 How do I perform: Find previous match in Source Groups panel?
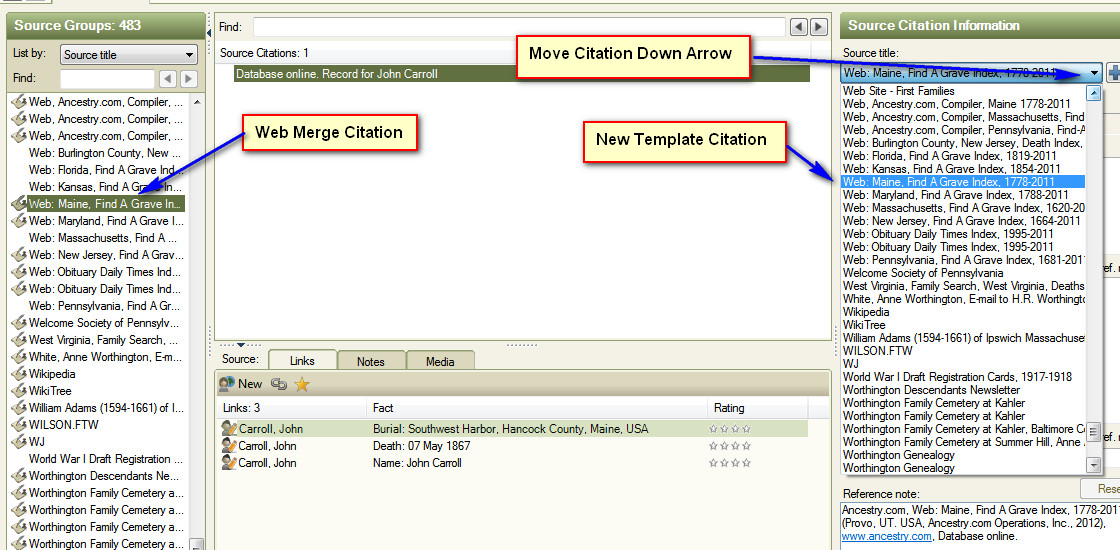tap(168, 79)
